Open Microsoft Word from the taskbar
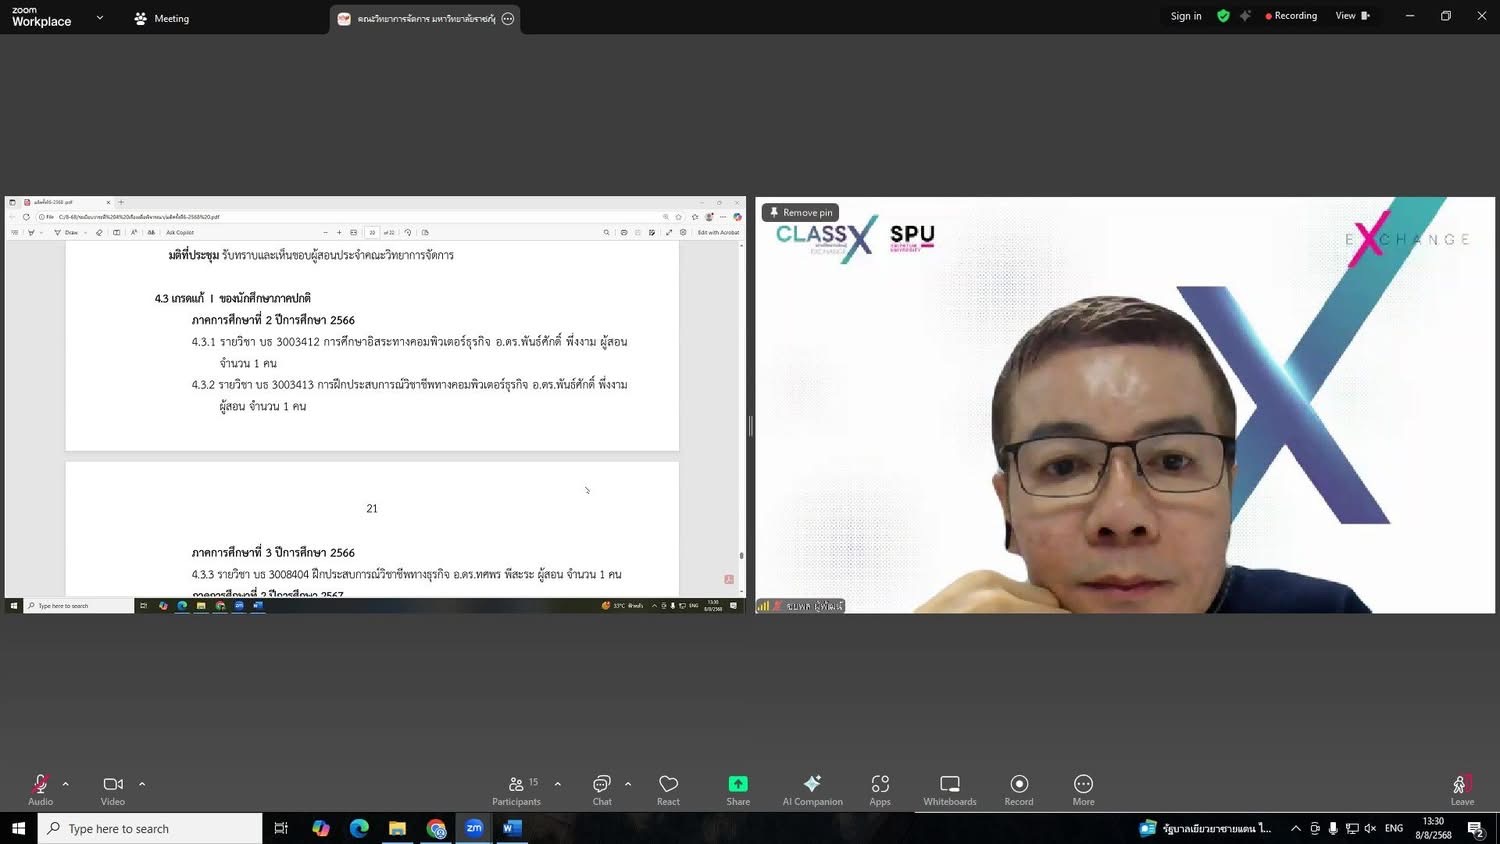The height and width of the screenshot is (844, 1500). click(x=512, y=828)
